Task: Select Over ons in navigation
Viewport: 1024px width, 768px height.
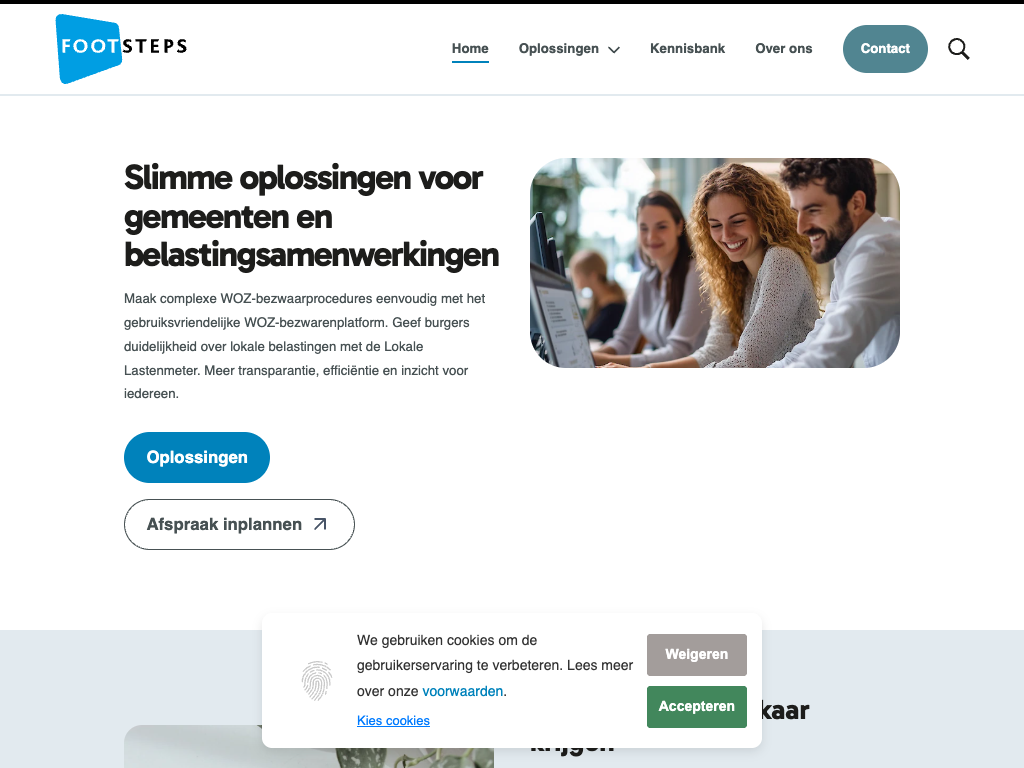Action: 784,48
